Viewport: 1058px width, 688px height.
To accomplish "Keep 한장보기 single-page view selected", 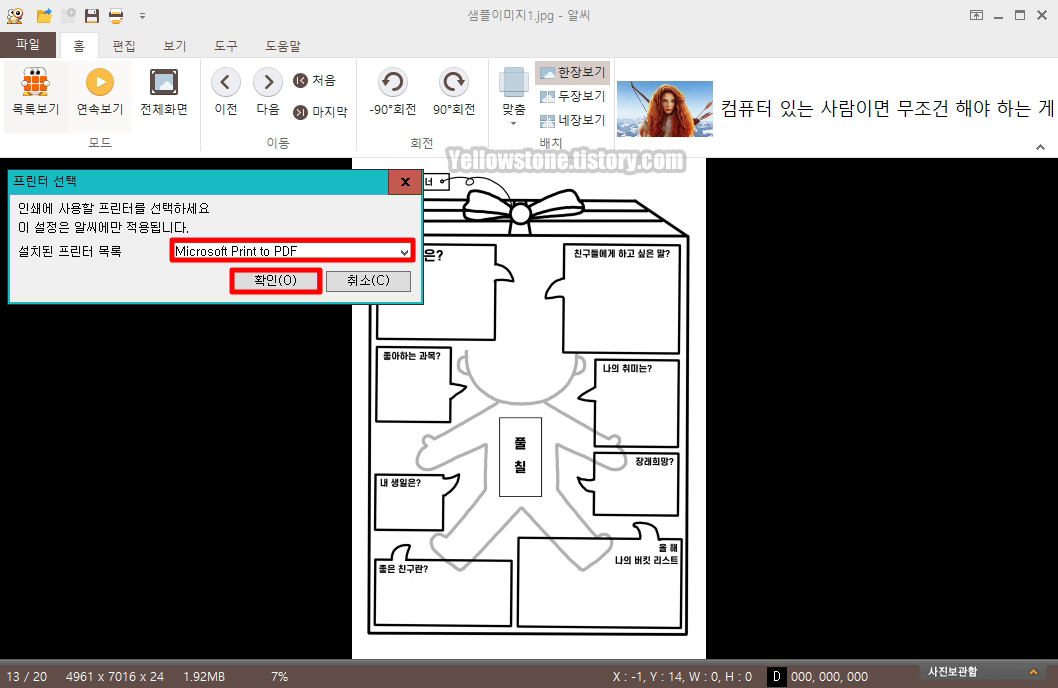I will [x=573, y=74].
